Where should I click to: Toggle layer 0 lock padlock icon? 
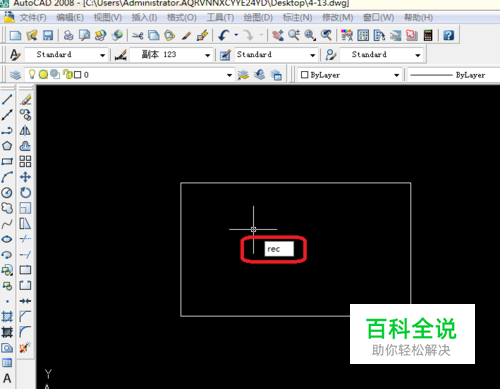click(68, 74)
